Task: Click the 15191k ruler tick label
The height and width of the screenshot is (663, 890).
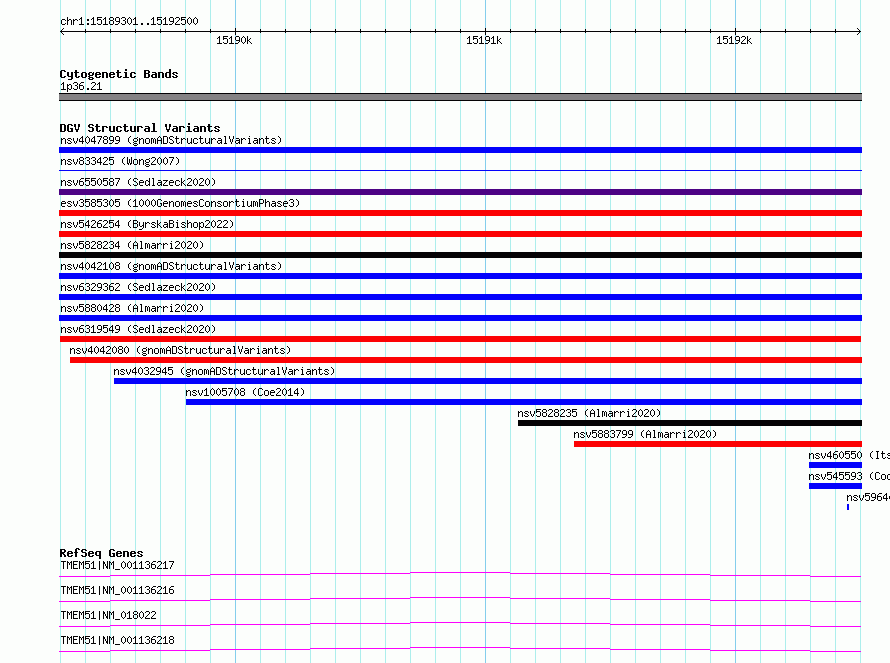Action: (484, 40)
